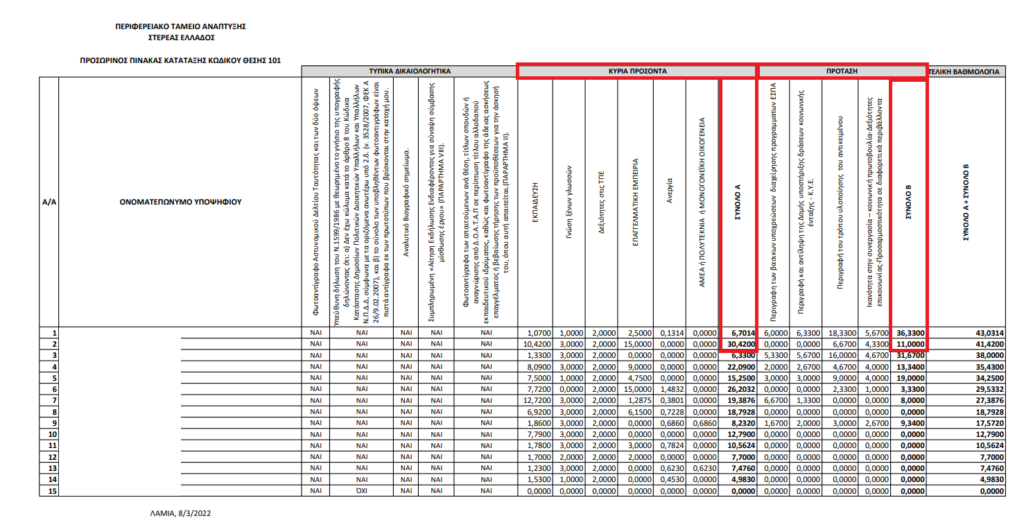This screenshot has width=1024, height=525.
Task: Click the 'Γνώση ξένων γλωσσών' column header
Action: (x=569, y=202)
